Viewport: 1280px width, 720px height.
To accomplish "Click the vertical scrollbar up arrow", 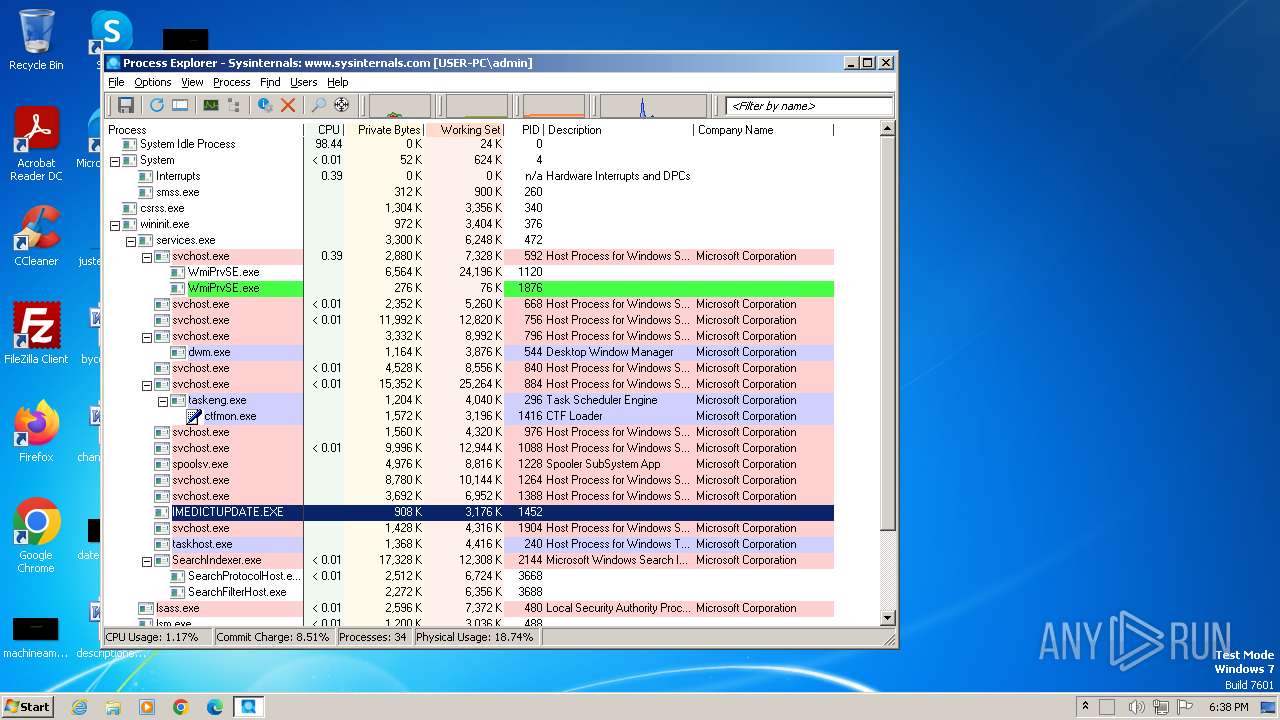I will [887, 129].
